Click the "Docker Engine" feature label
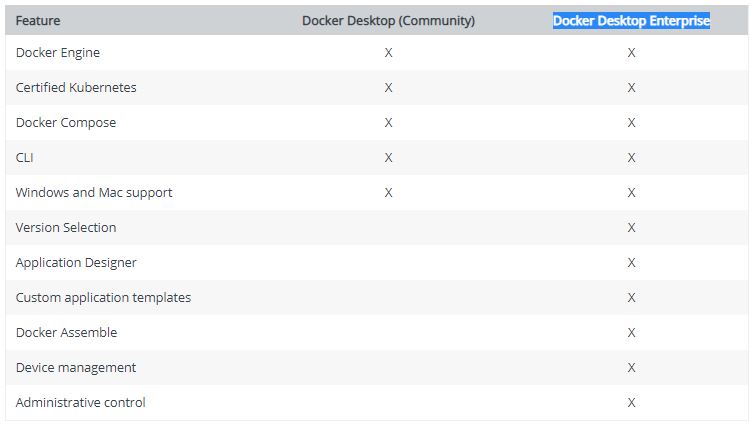The width and height of the screenshot is (751, 428). pyautogui.click(x=58, y=52)
